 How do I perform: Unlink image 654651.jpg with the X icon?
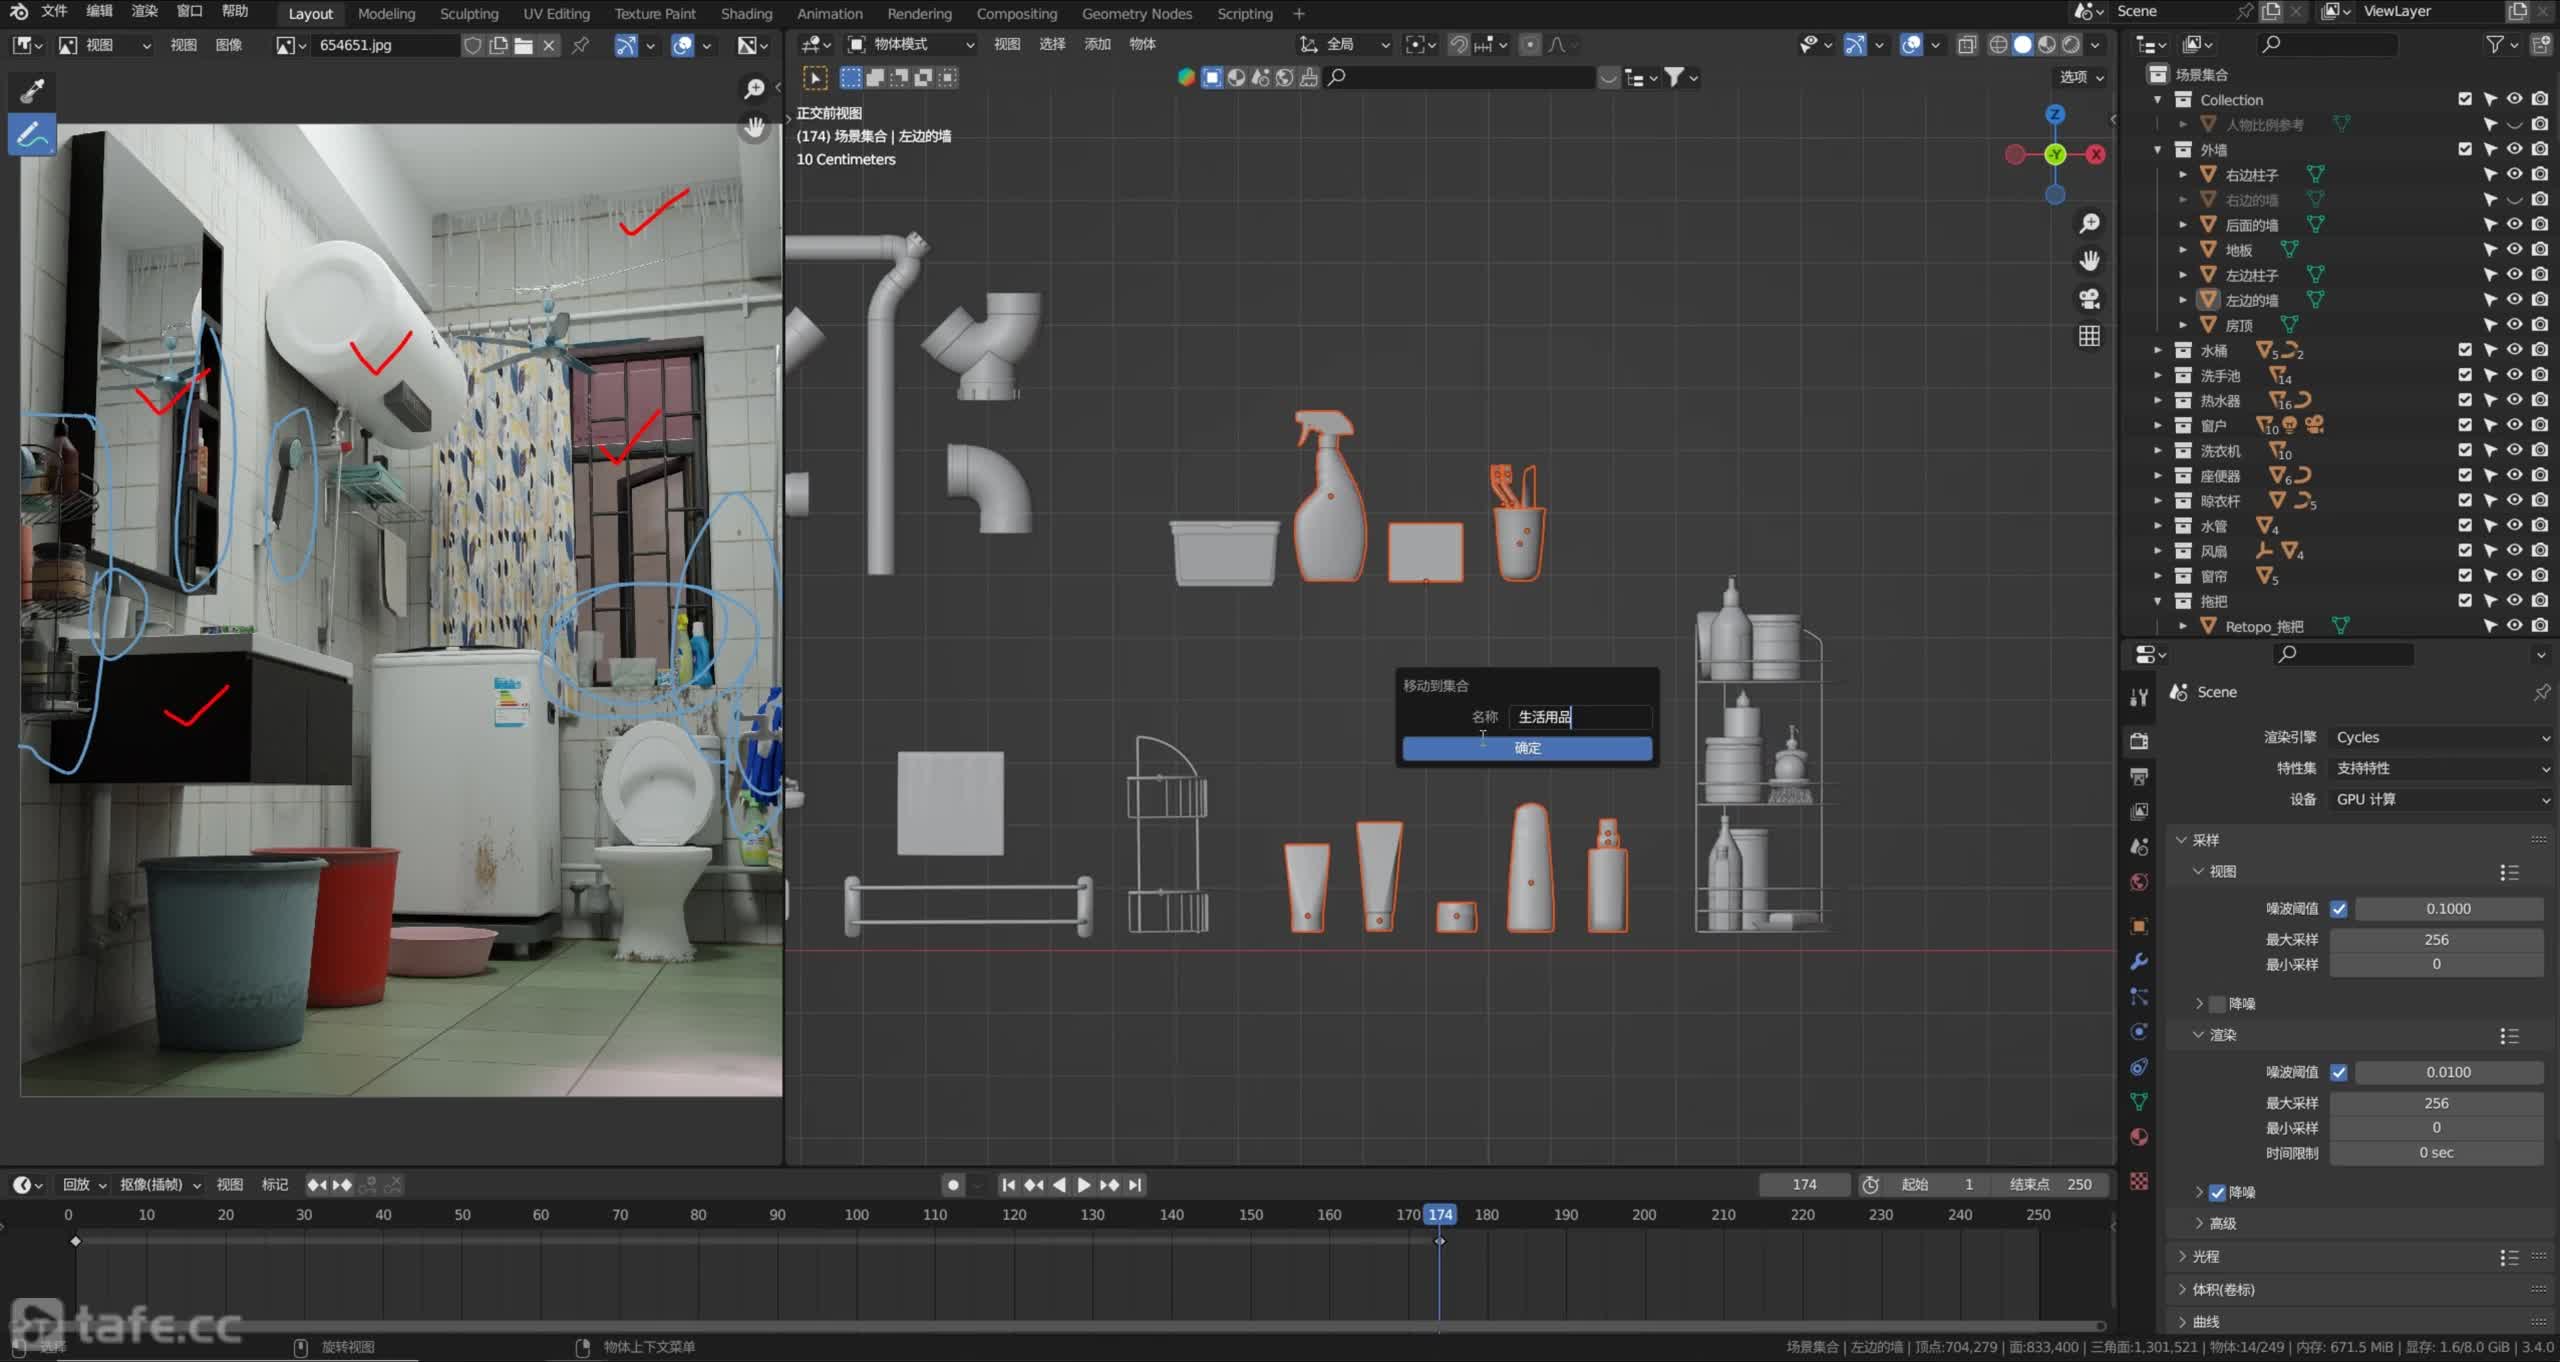pos(549,45)
